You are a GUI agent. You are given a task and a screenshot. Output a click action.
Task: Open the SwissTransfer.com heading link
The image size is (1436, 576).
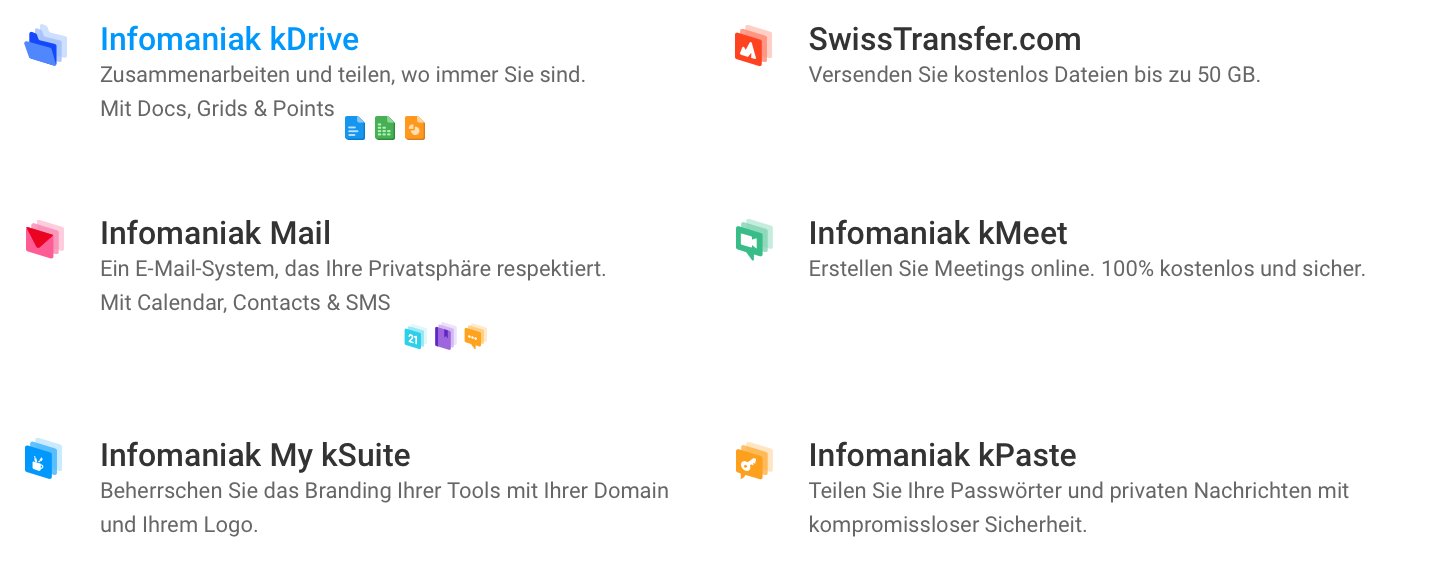[x=945, y=39]
